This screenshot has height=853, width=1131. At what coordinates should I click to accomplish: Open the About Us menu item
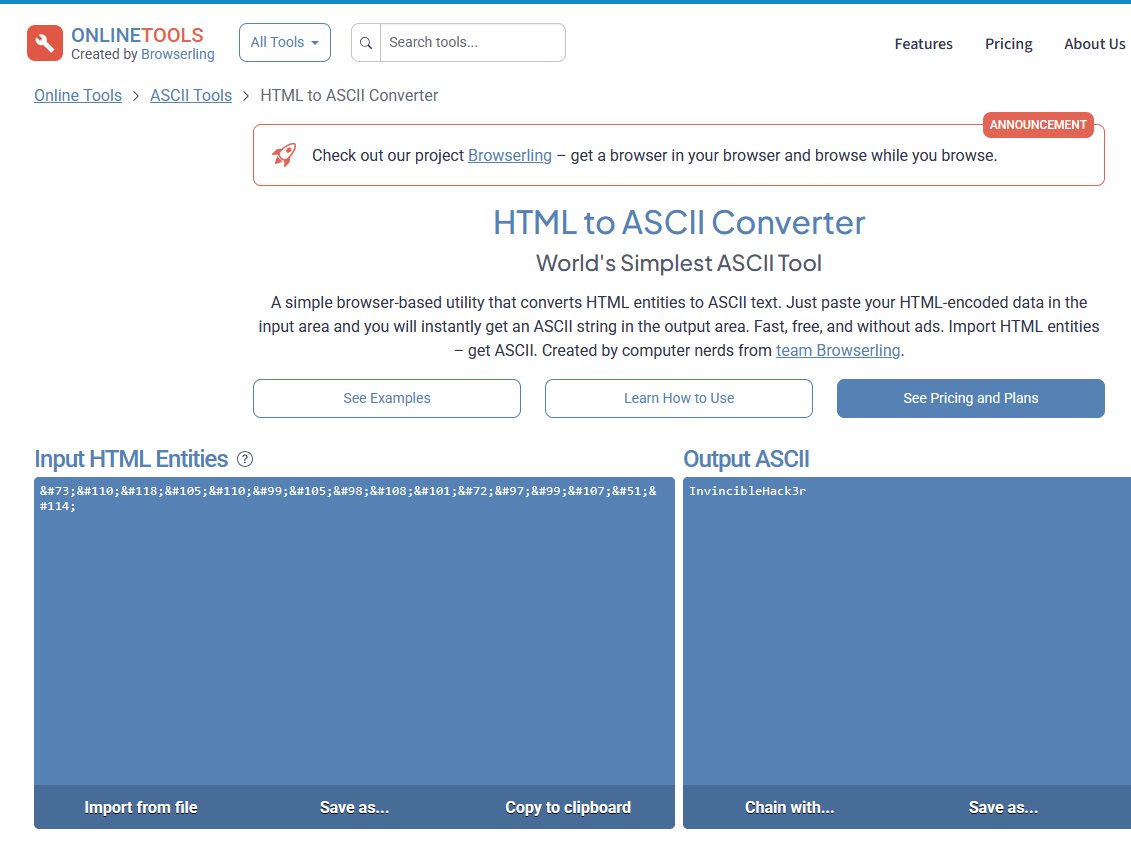click(1094, 44)
